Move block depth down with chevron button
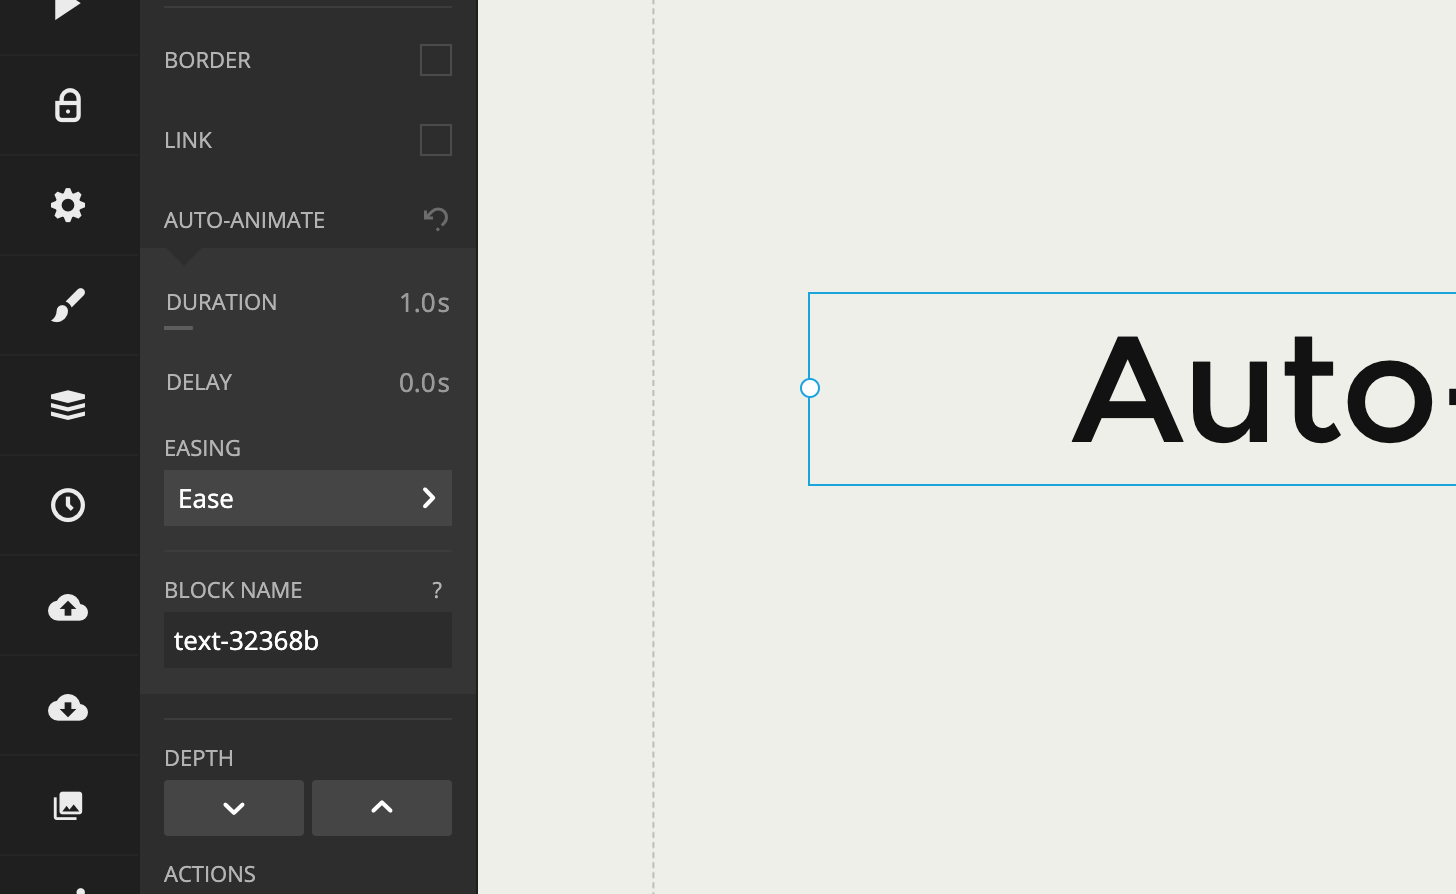This screenshot has height=894, width=1456. (234, 808)
